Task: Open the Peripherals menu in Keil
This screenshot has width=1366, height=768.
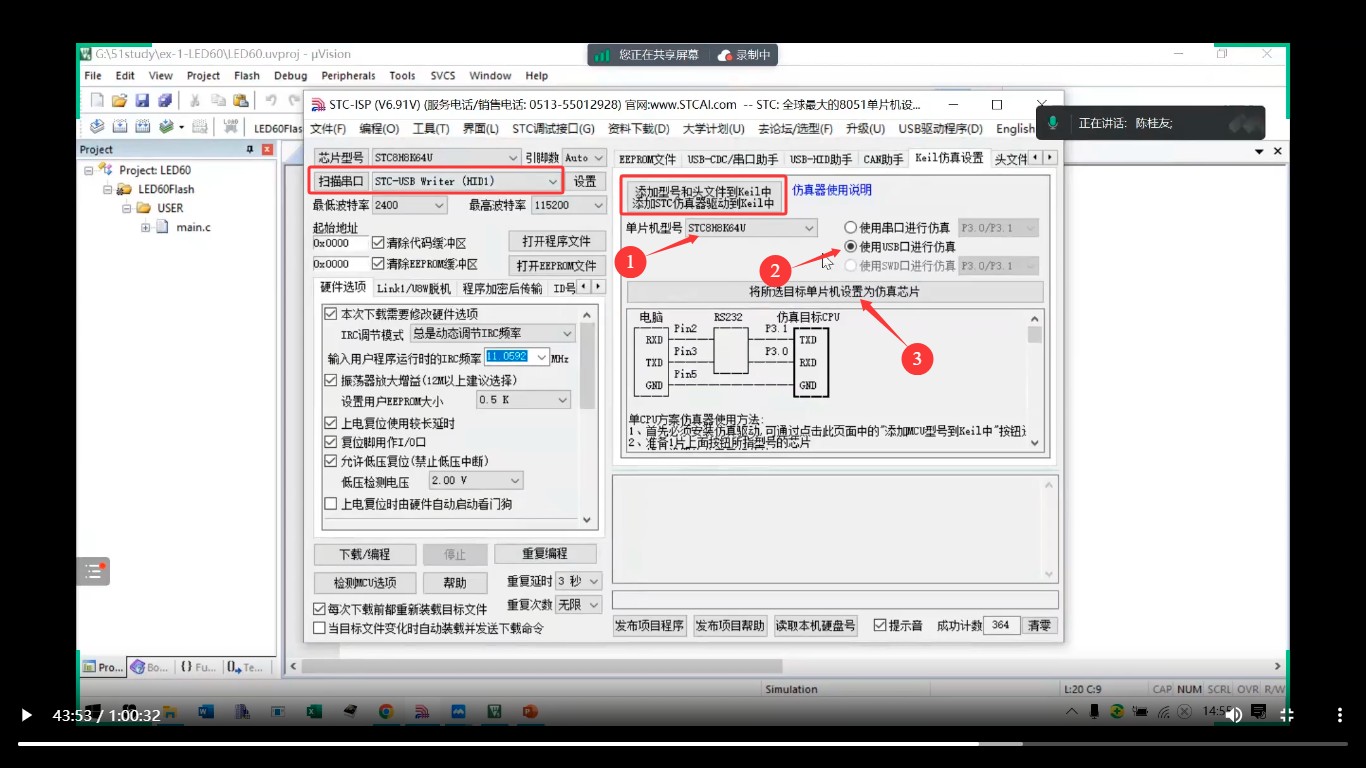Action: click(x=348, y=75)
